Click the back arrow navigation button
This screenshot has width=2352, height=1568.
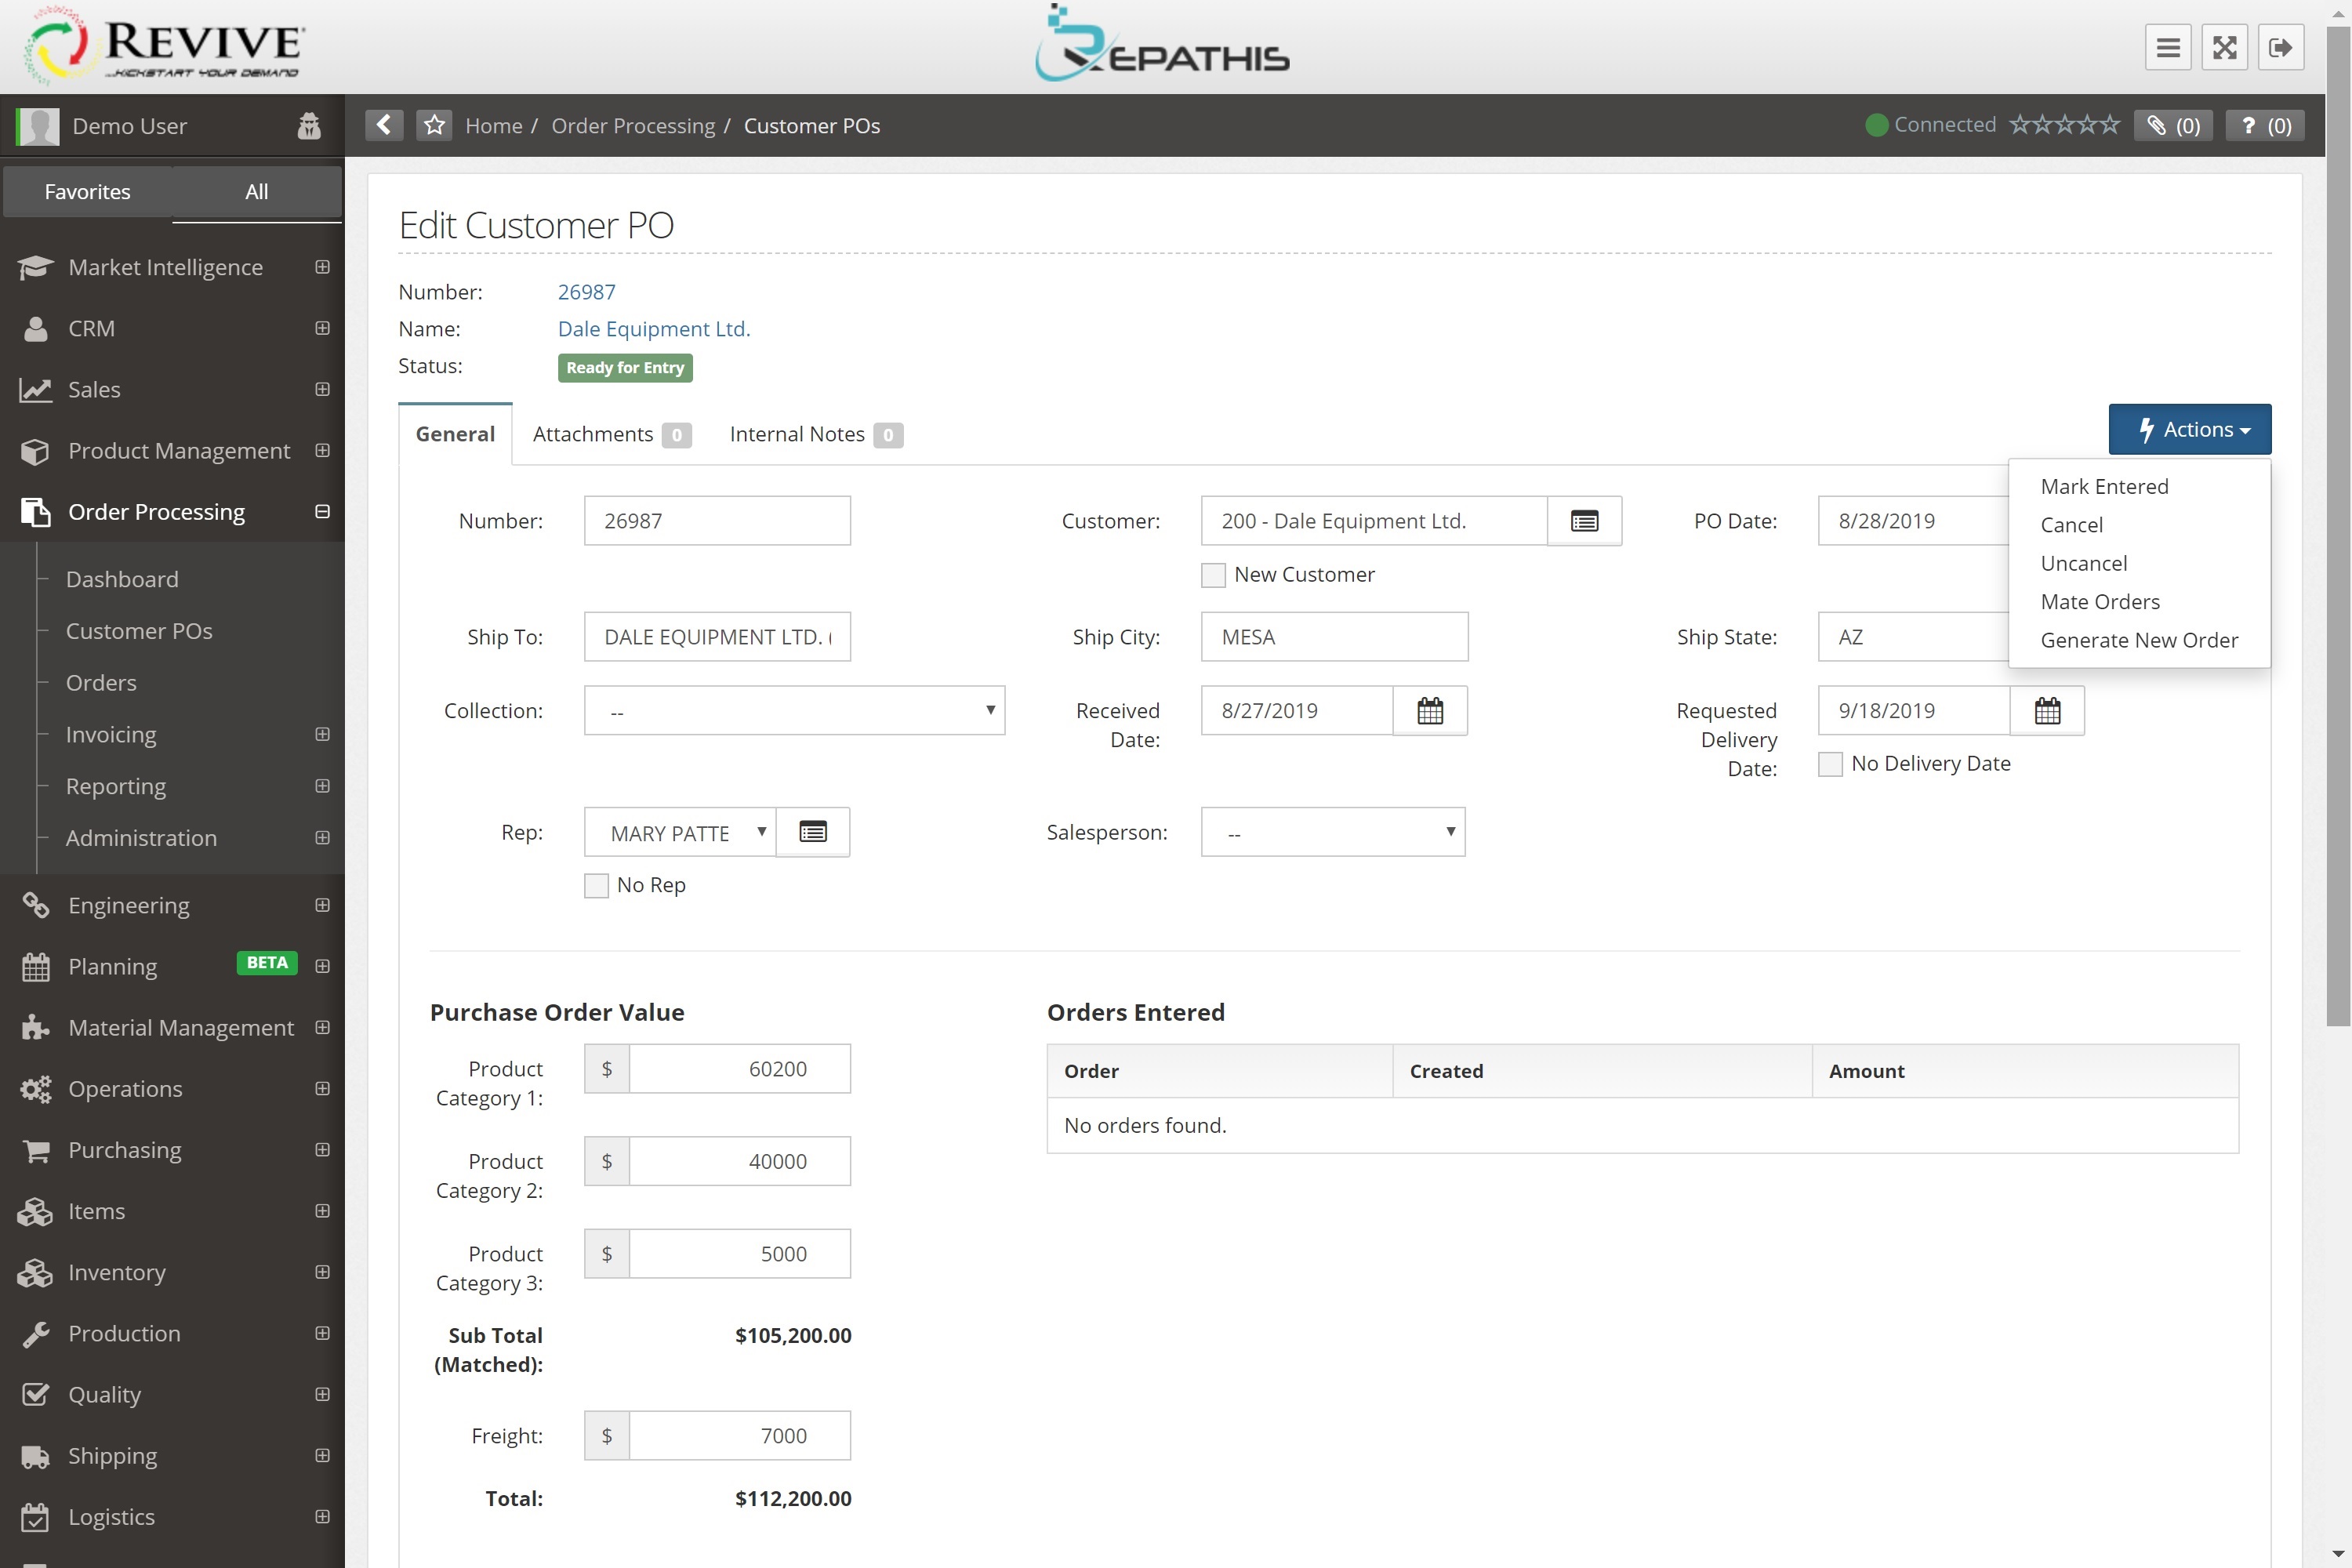coord(384,125)
